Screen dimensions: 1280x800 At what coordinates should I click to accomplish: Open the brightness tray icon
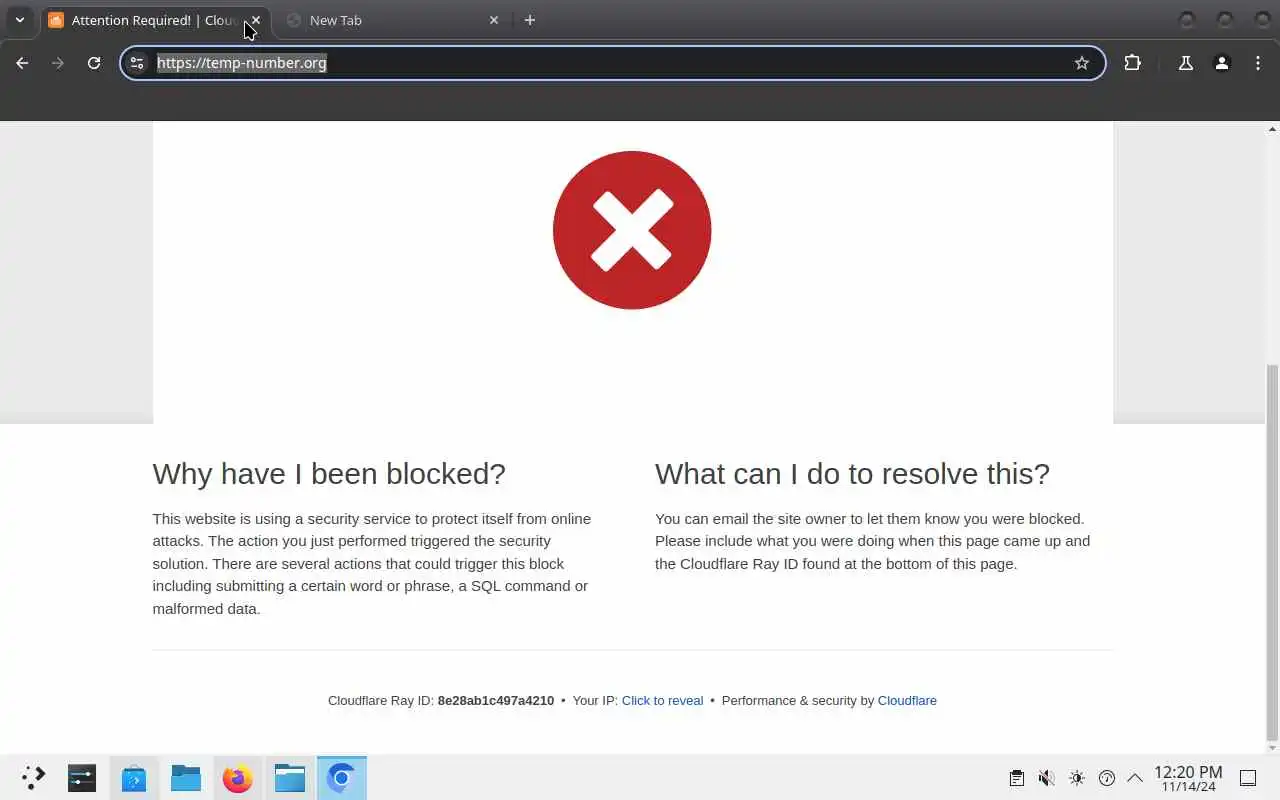pos(1076,778)
